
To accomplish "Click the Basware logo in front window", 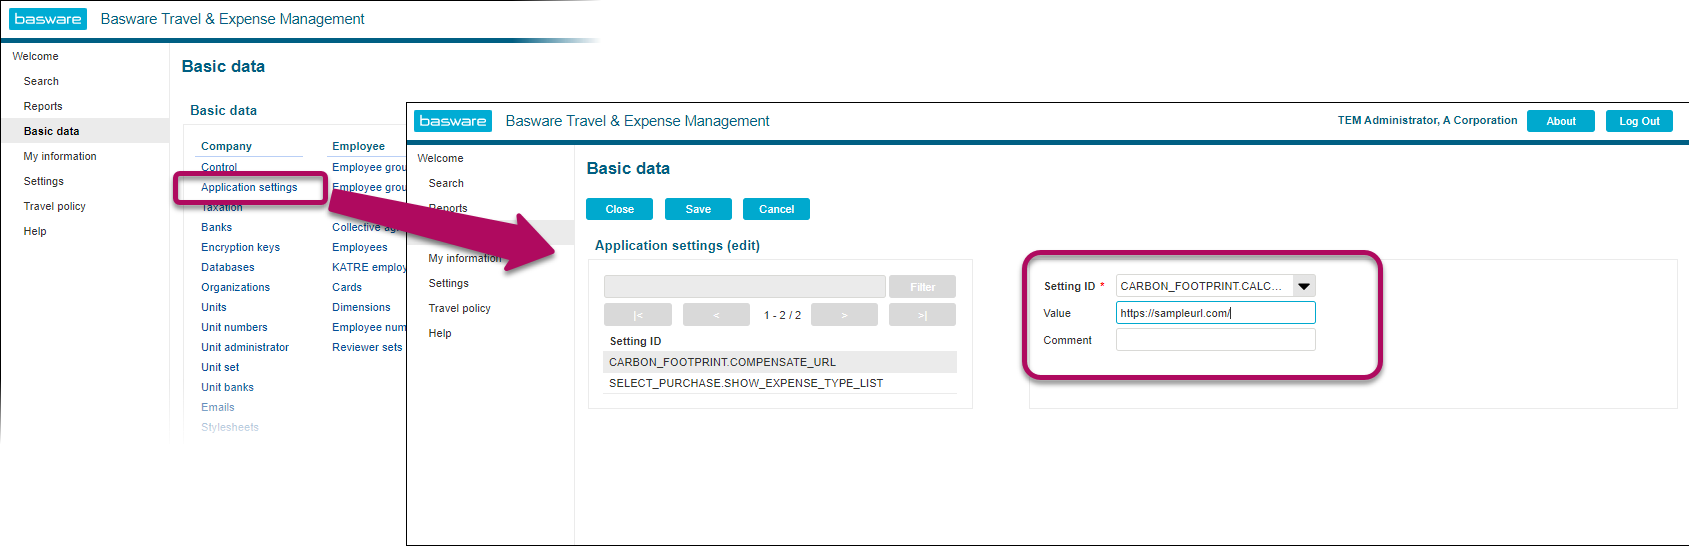I will (x=453, y=121).
